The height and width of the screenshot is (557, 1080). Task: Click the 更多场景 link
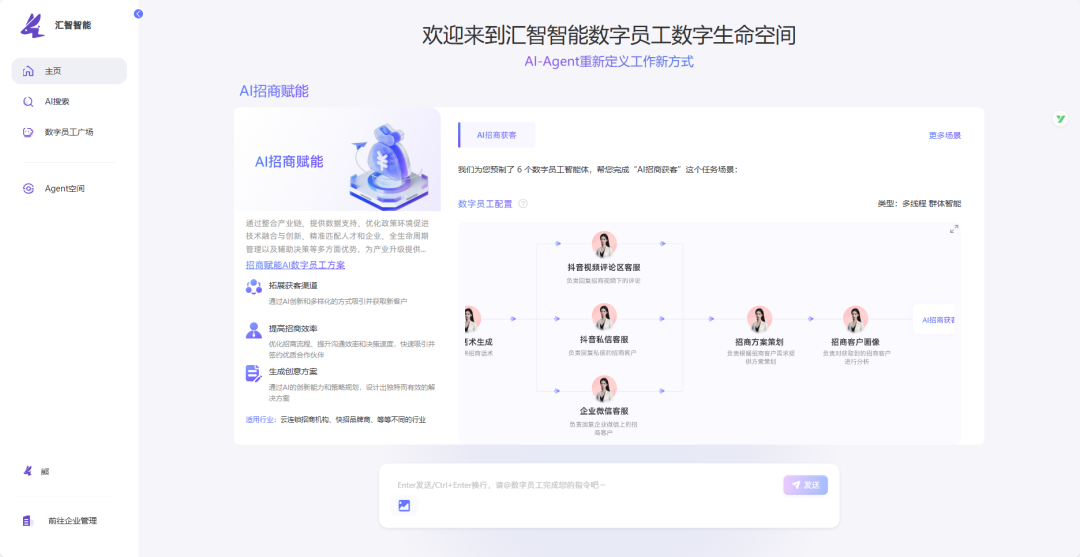(944, 135)
